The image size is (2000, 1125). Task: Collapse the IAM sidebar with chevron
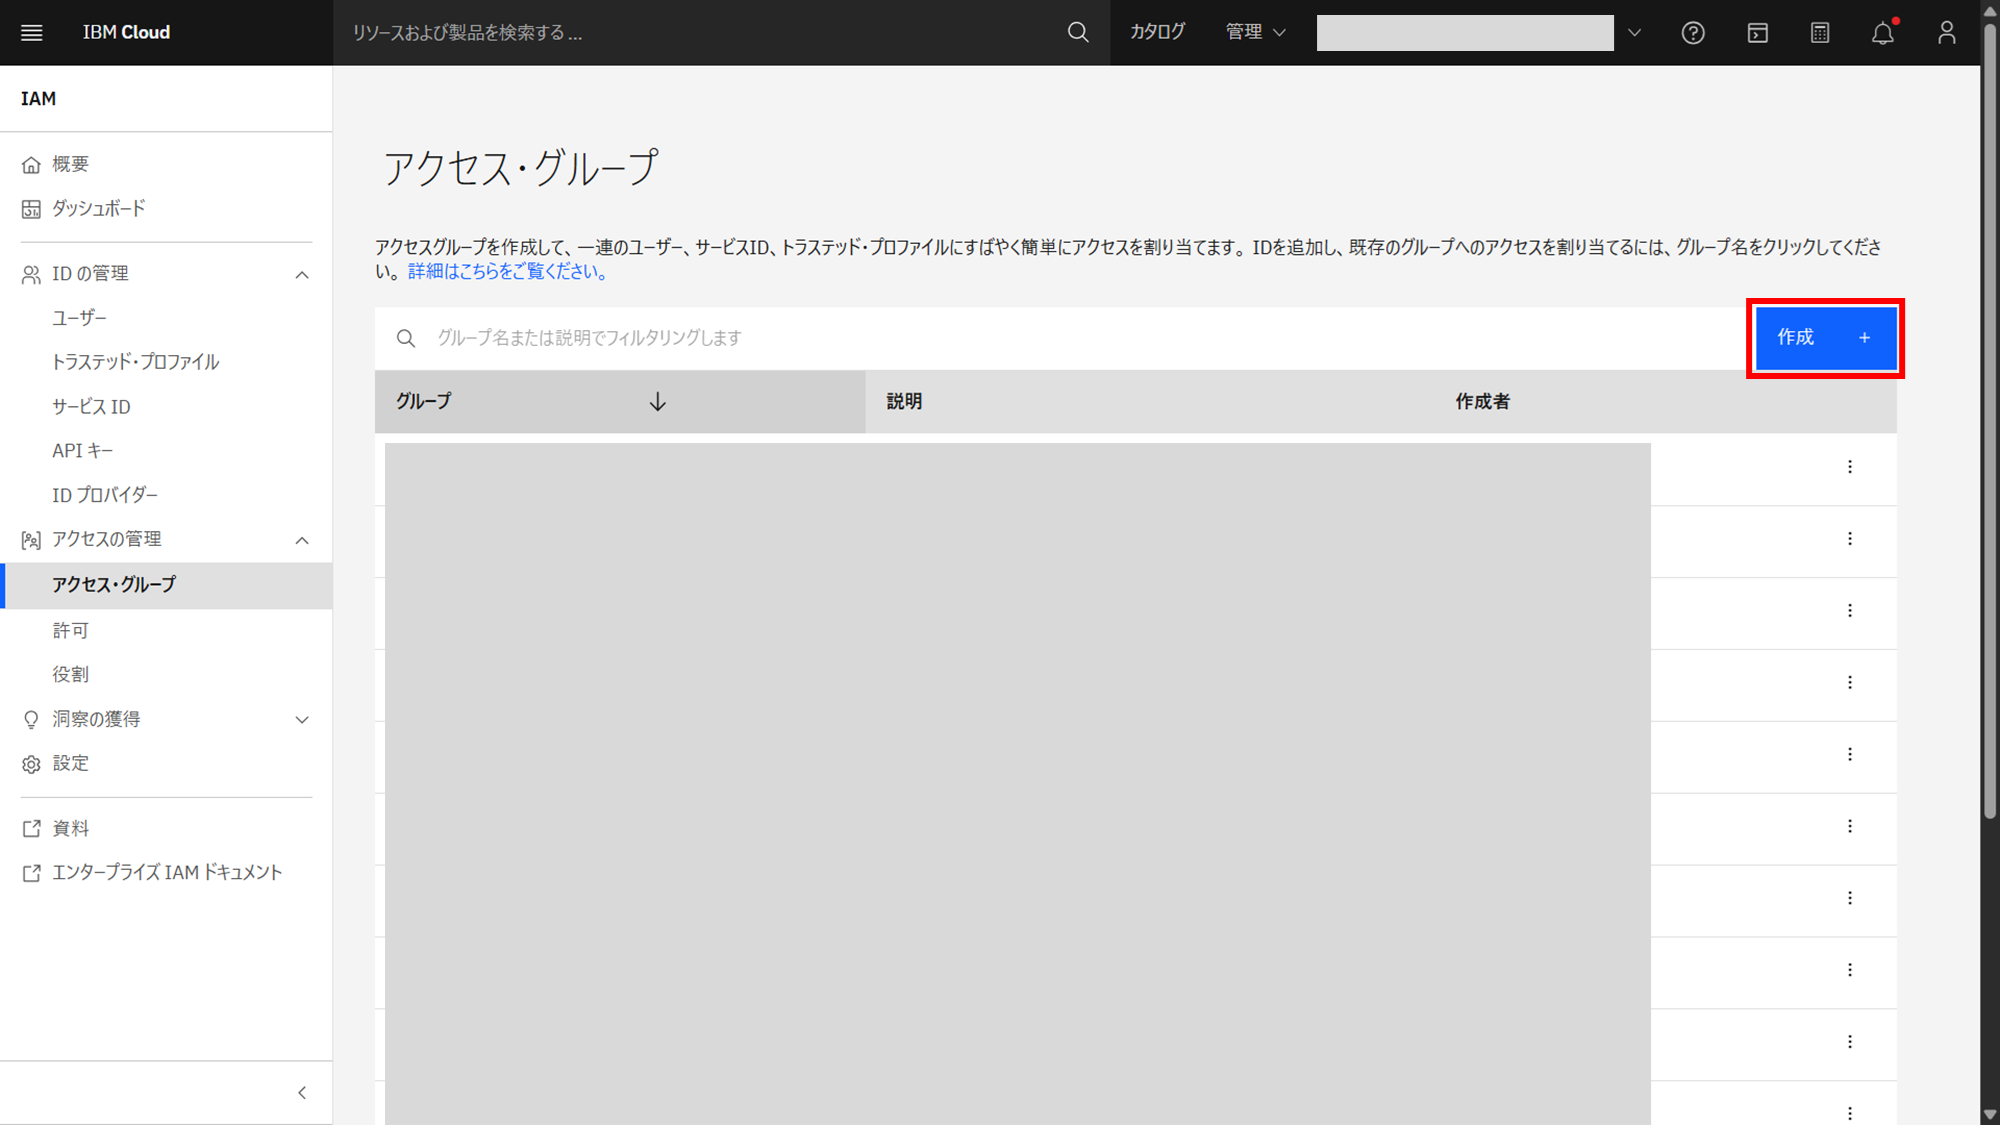click(x=302, y=1093)
